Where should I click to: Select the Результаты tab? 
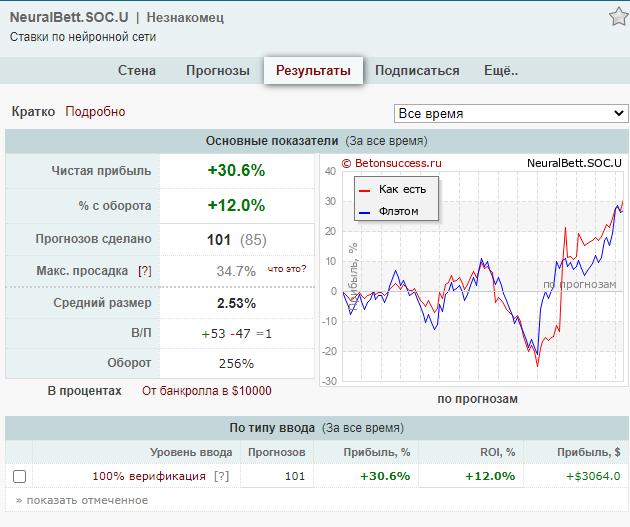pyautogui.click(x=313, y=70)
